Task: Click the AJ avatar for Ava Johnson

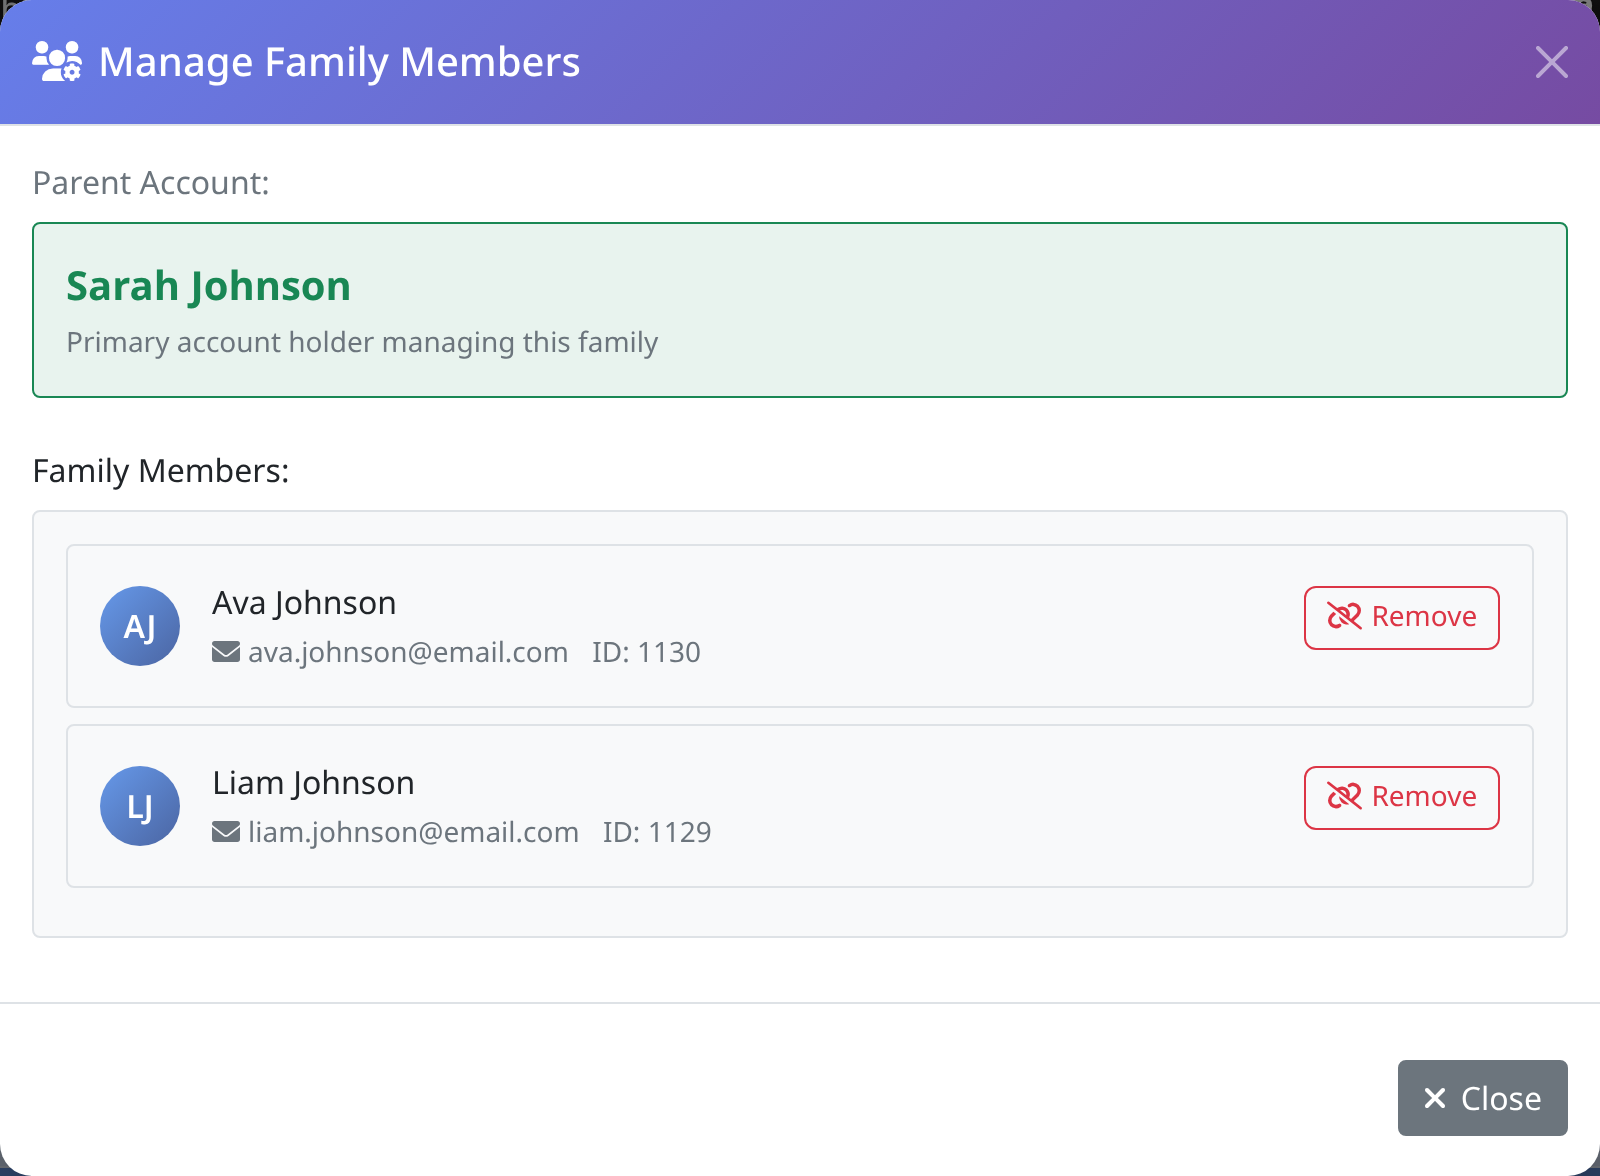Action: point(140,626)
